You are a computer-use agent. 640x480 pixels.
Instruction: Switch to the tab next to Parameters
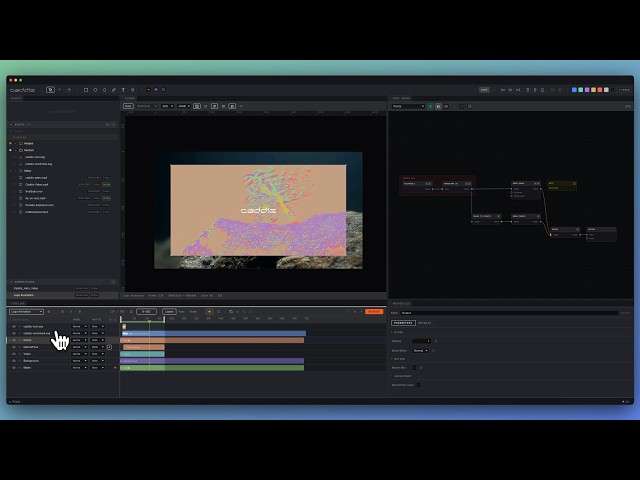click(424, 323)
